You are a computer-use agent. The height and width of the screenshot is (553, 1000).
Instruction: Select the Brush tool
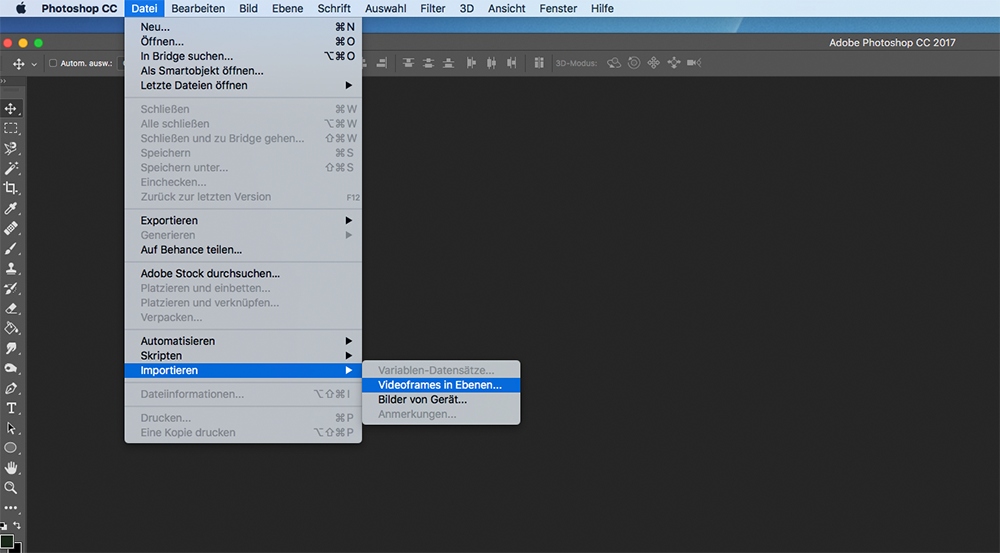click(11, 248)
